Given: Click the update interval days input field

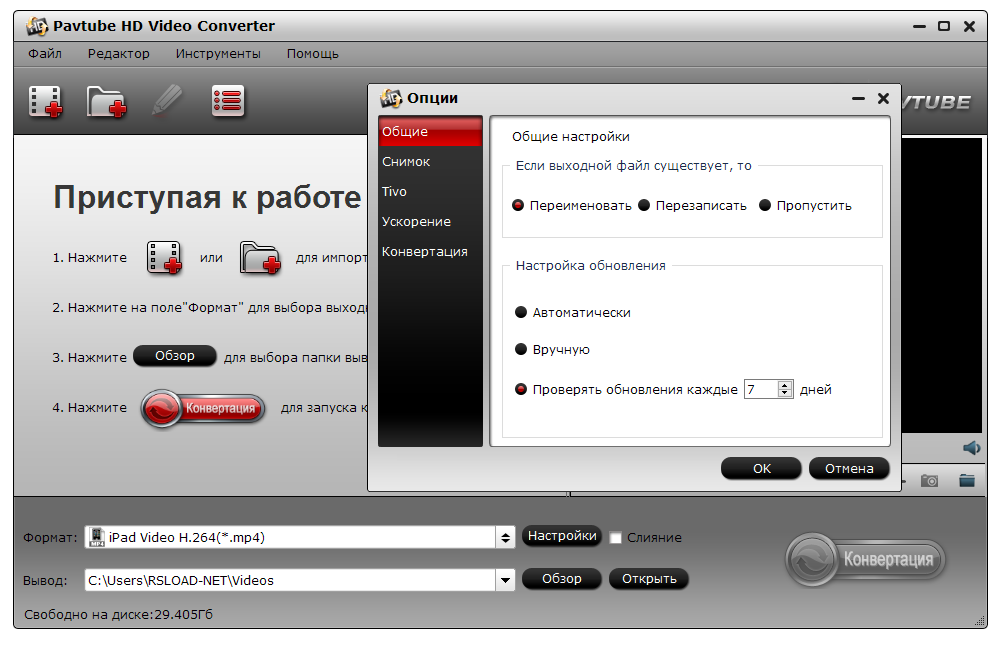Looking at the screenshot, I should (761, 389).
